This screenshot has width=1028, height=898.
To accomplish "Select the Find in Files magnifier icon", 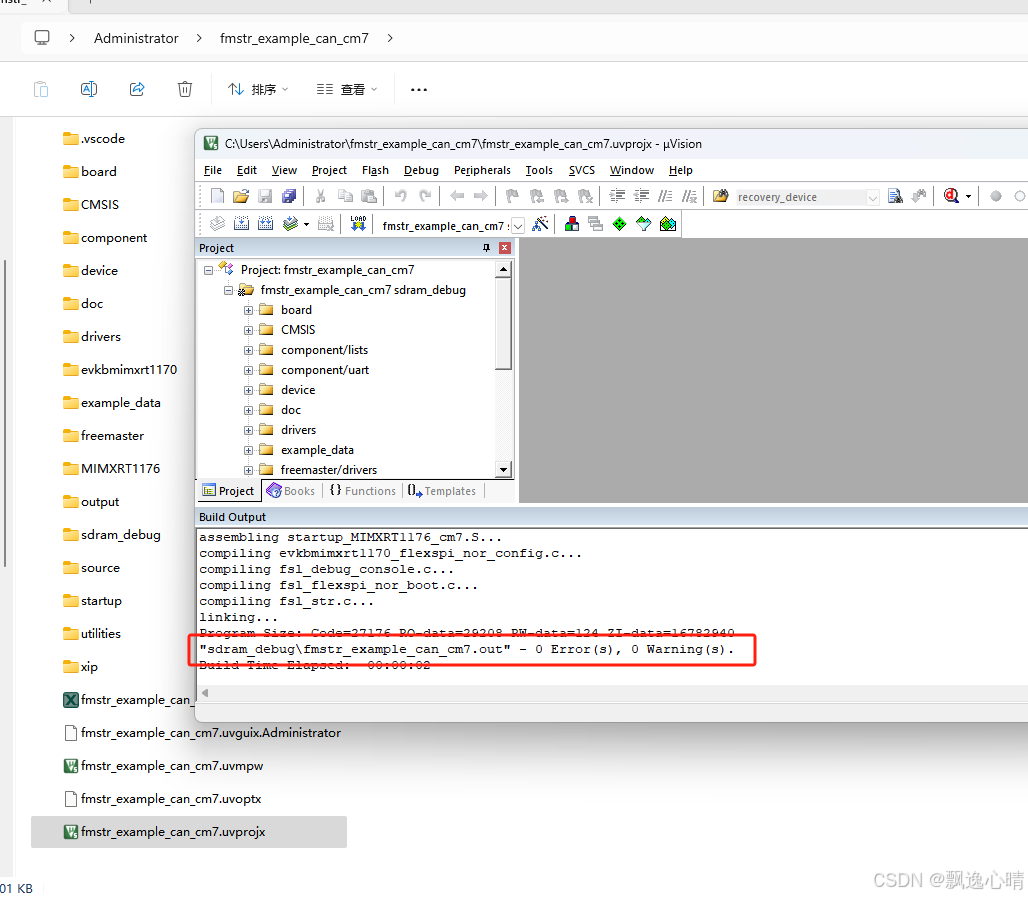I will 895,196.
